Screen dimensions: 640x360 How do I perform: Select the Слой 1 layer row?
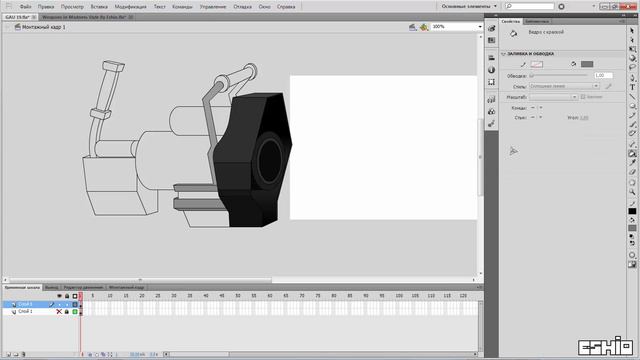[41, 311]
